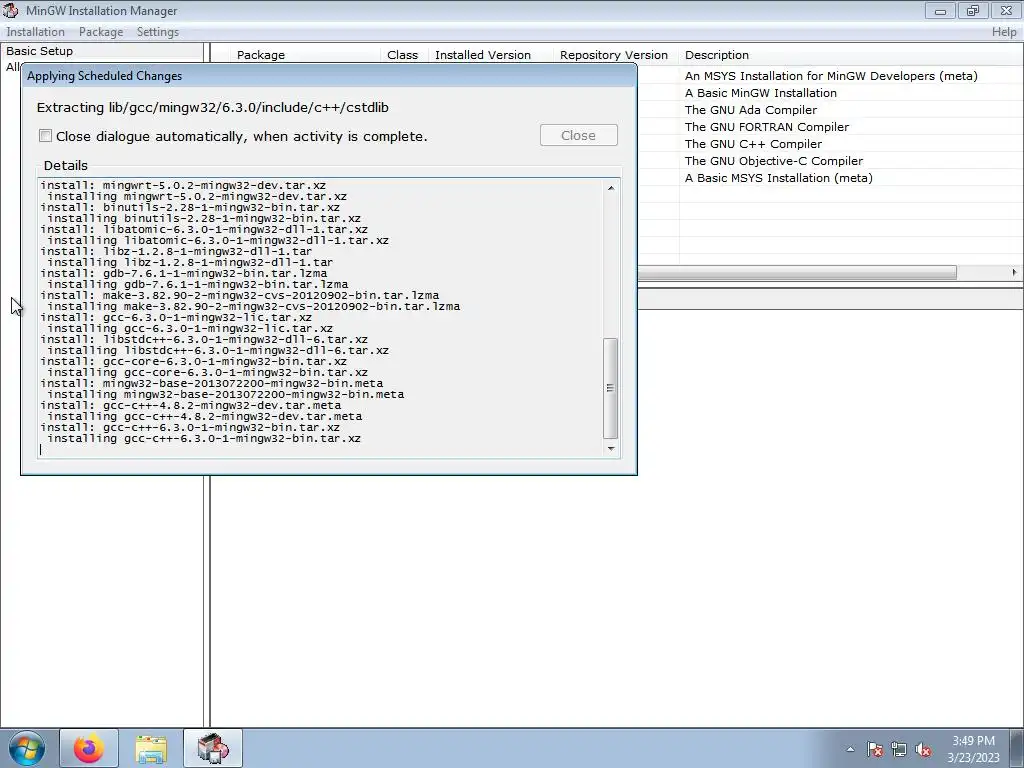Click log line 'installing gdb-7.6.1-1-mingw32-bin.tar.lzma'
This screenshot has height=768, width=1024.
[197, 284]
